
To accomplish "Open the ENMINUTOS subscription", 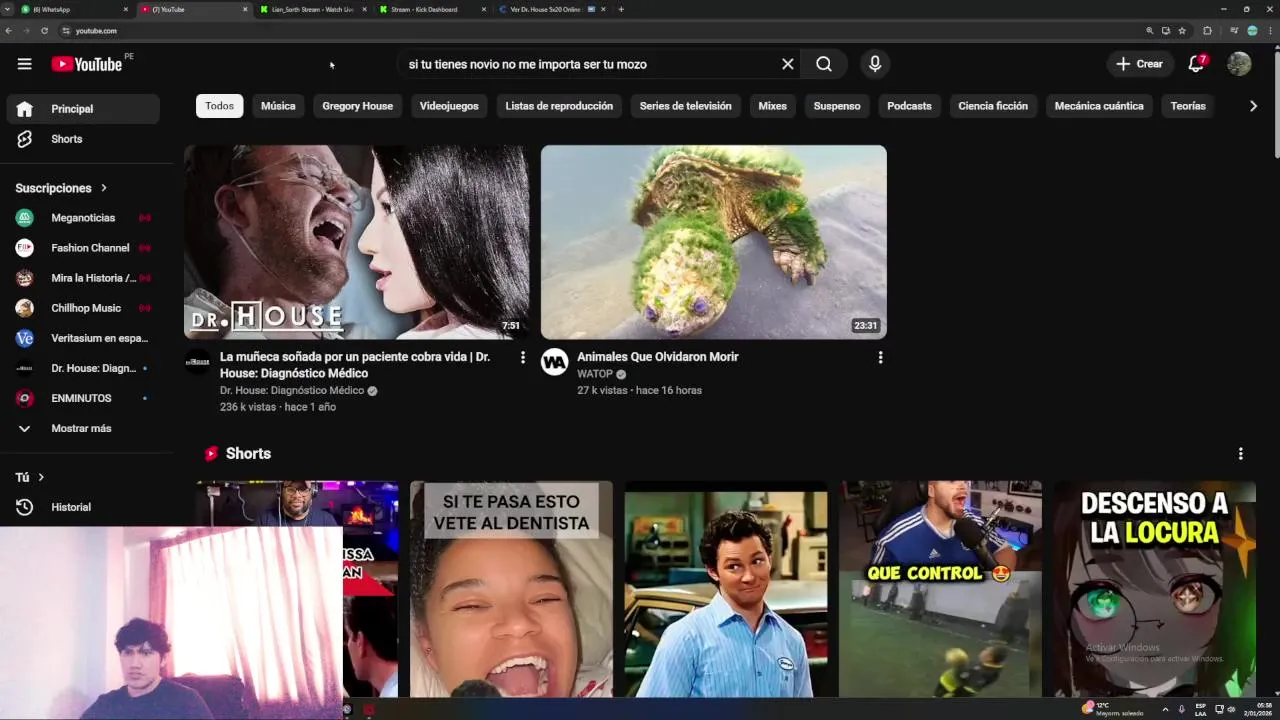I will tap(83, 398).
